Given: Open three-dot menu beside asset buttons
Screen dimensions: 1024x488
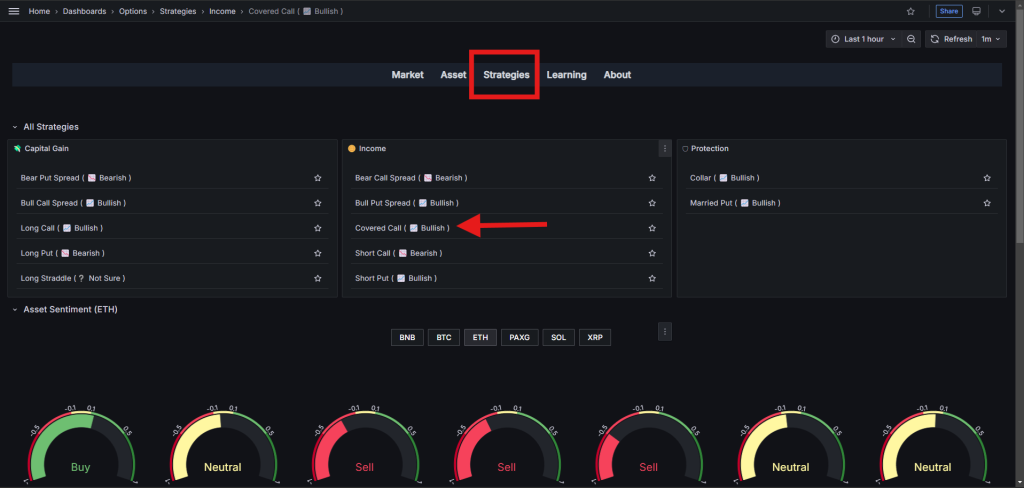Looking at the screenshot, I should 665,331.
